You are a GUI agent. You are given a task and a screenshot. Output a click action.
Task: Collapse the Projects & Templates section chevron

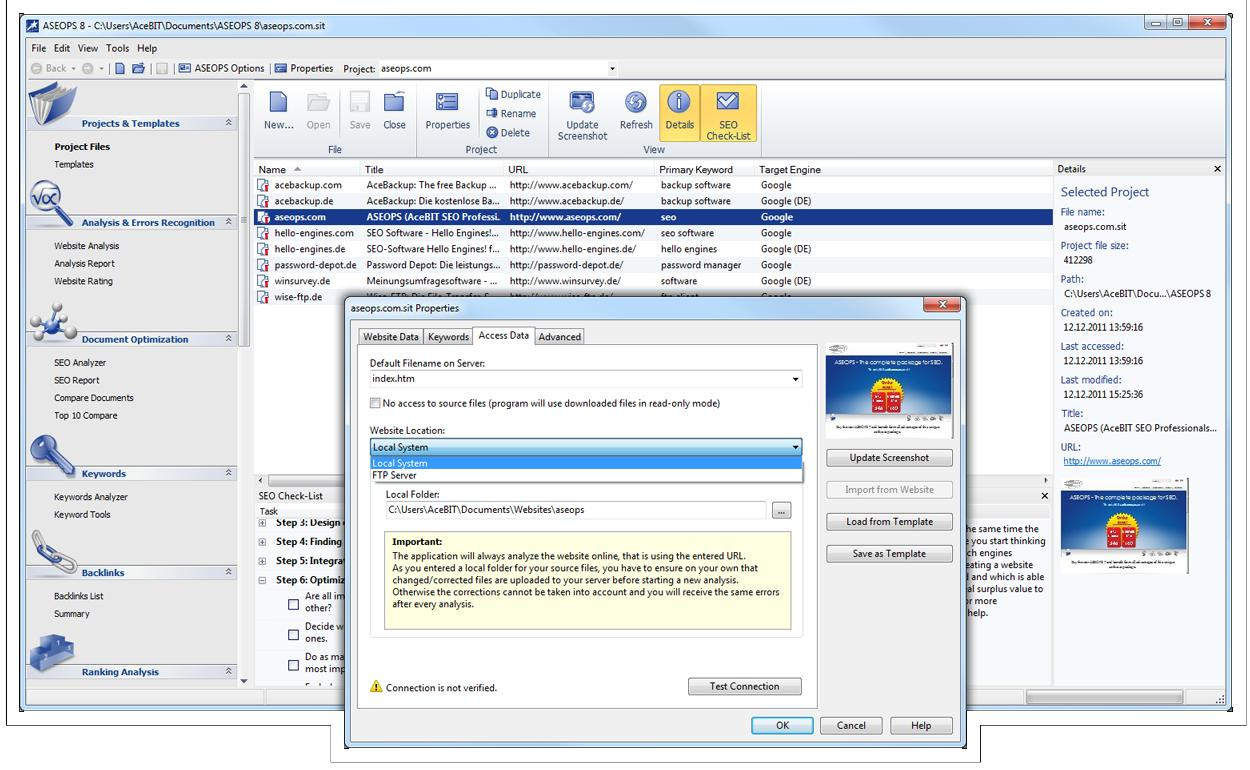[227, 123]
